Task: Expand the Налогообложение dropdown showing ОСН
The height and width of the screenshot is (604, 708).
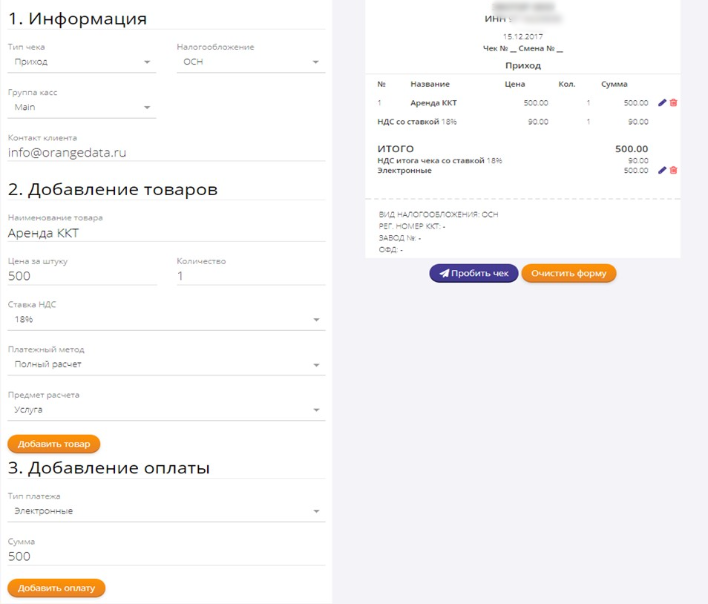Action: 251,62
